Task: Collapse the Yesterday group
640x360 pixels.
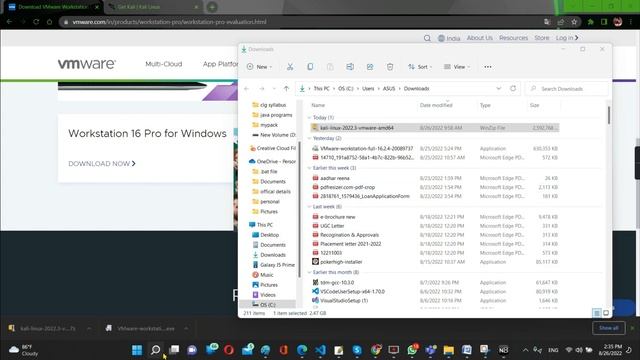Action: pyautogui.click(x=309, y=138)
